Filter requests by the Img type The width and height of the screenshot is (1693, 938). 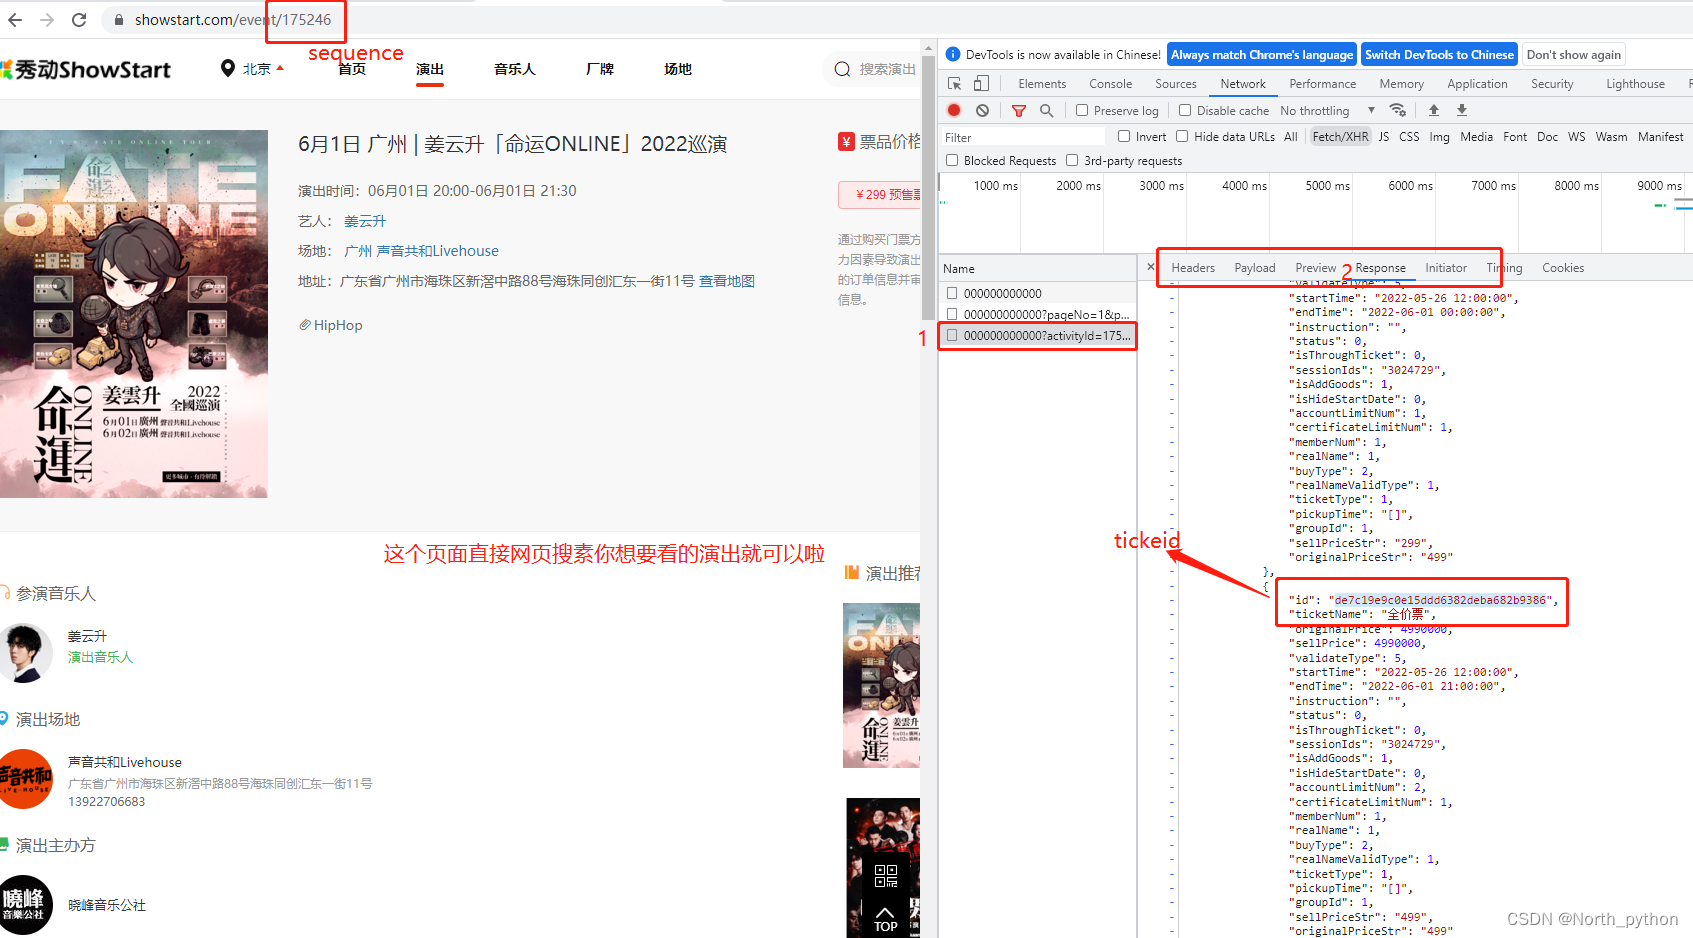coord(1439,137)
